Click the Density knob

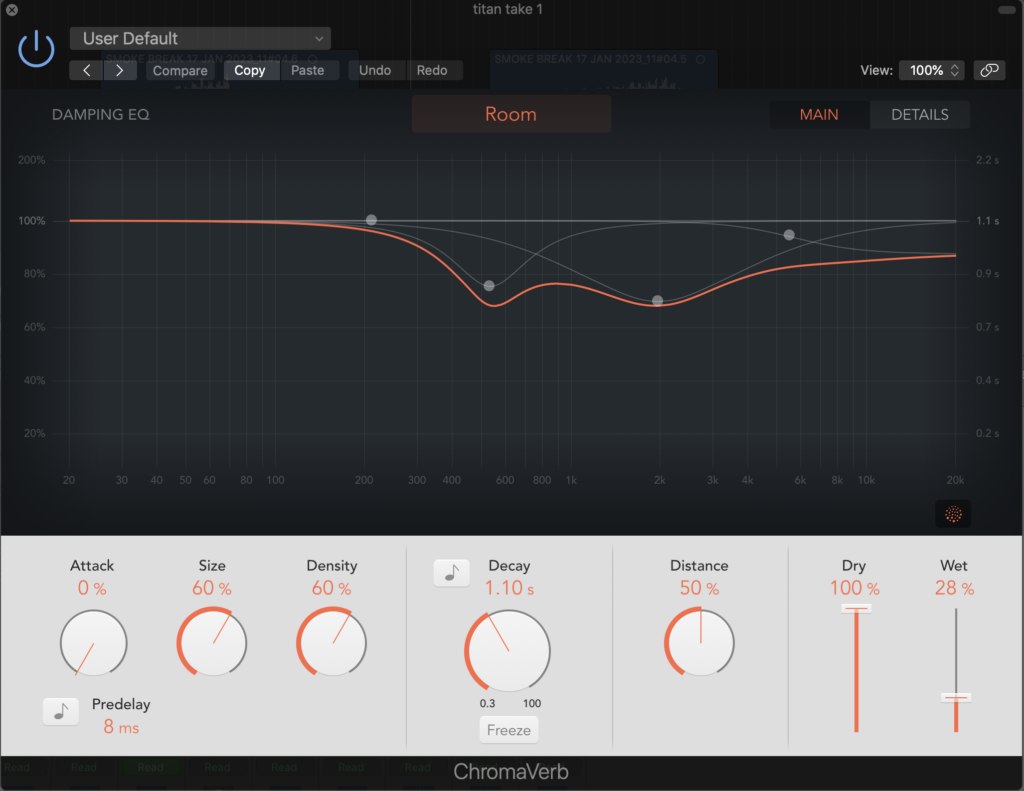332,643
